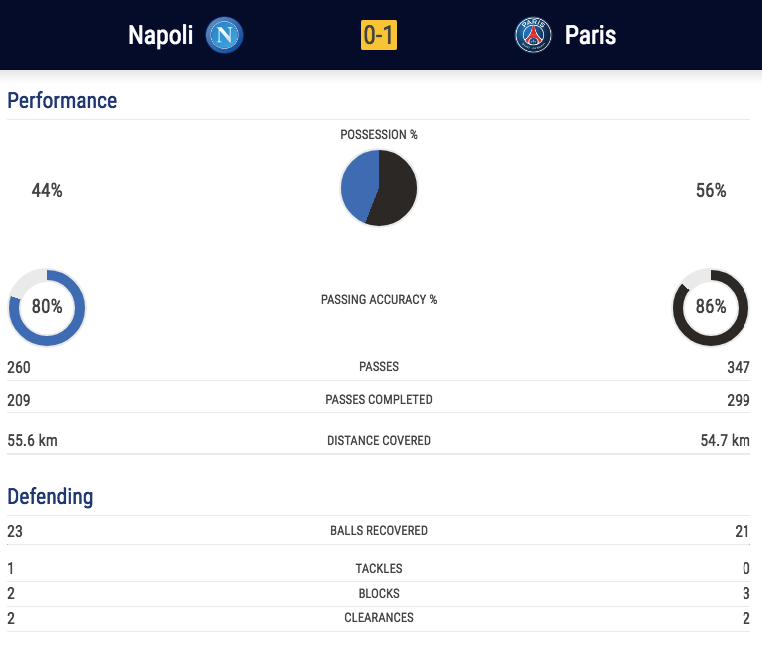Click the CLEARANCES row label
The image size is (762, 651).
[379, 617]
